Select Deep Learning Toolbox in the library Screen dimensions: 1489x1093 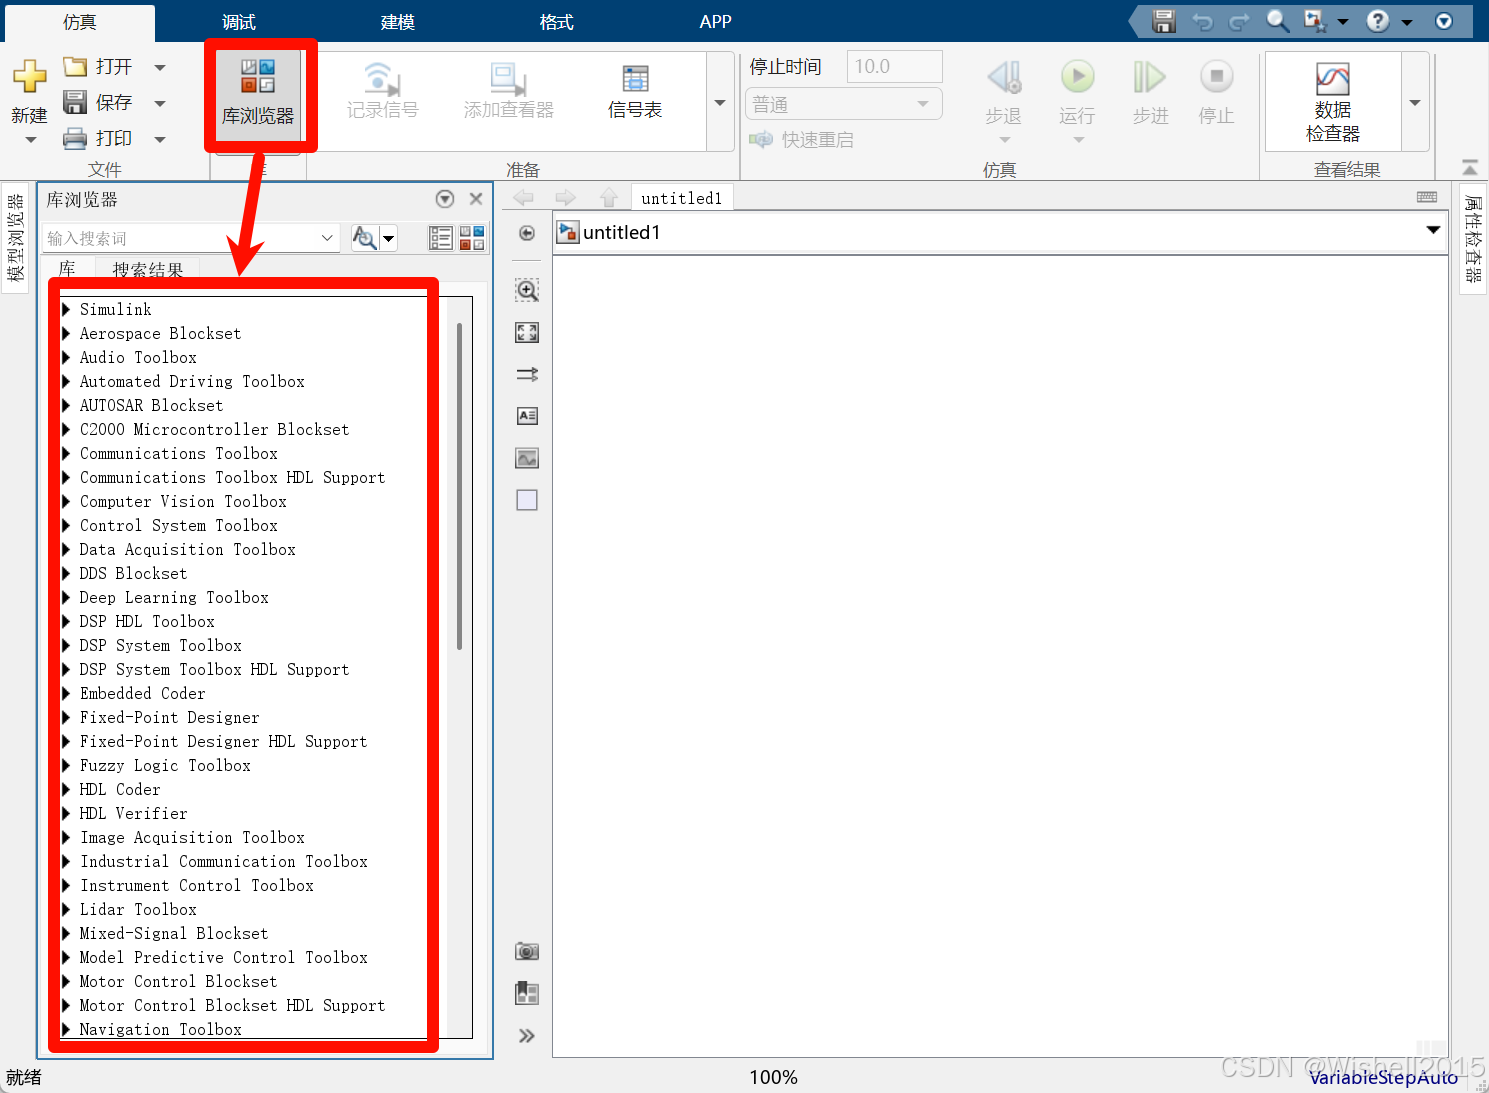click(x=174, y=597)
